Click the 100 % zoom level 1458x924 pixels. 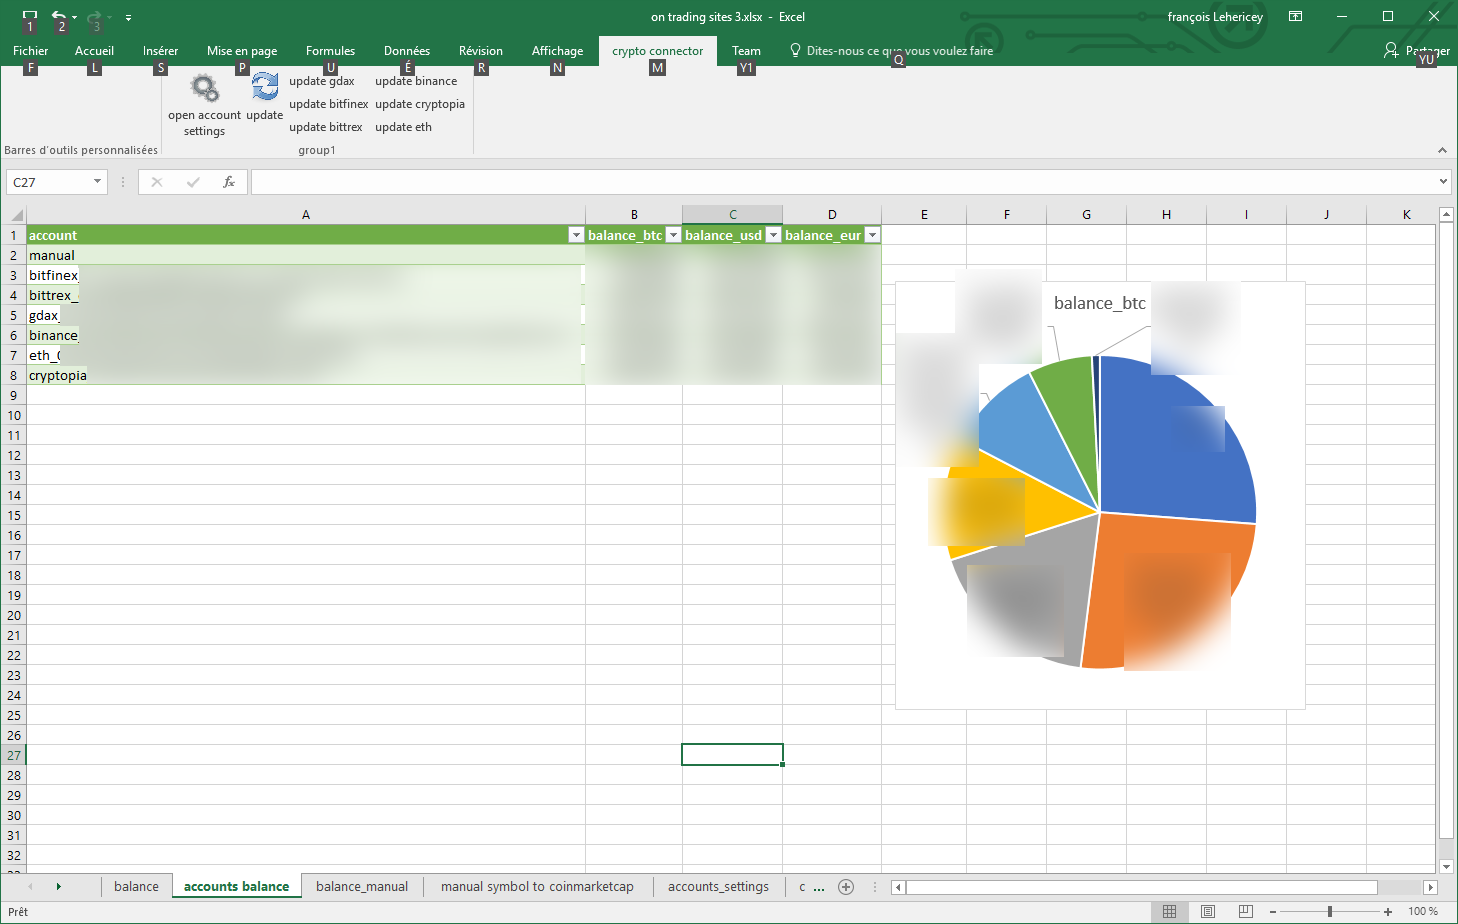(x=1423, y=912)
